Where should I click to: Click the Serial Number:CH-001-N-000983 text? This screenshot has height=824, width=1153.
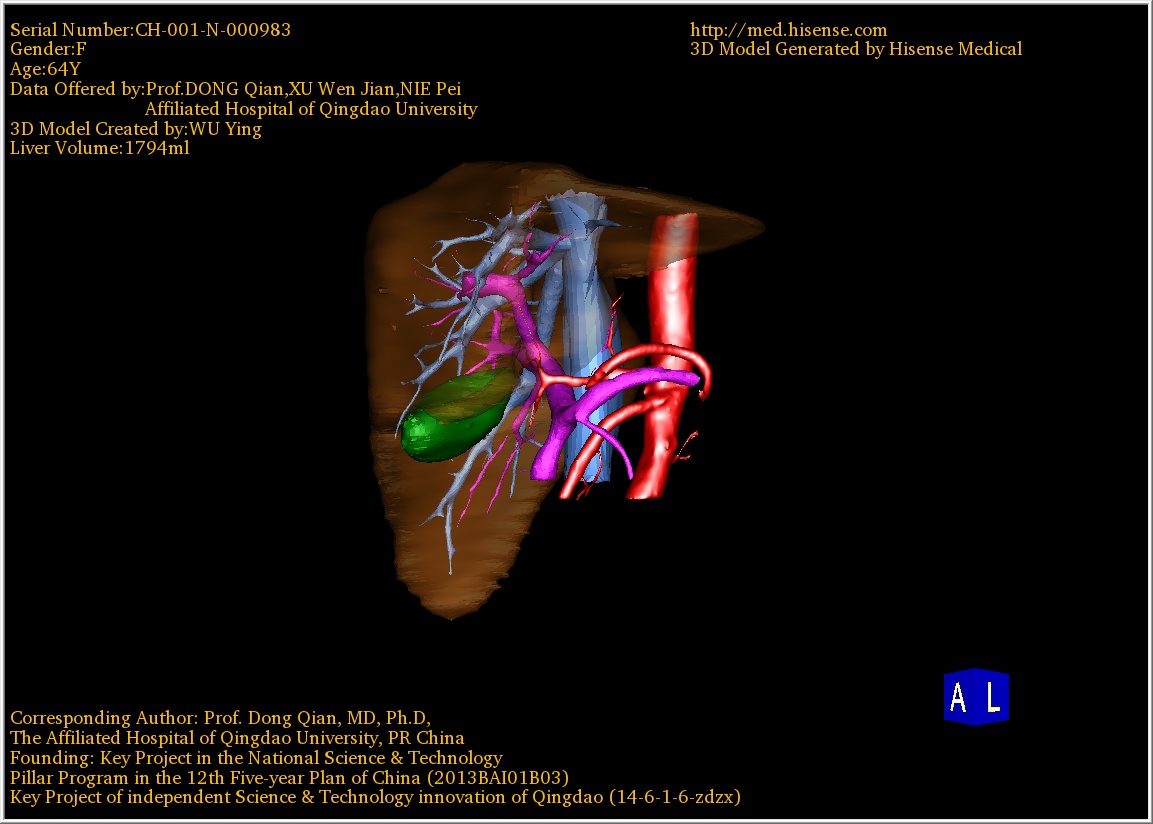click(x=150, y=29)
